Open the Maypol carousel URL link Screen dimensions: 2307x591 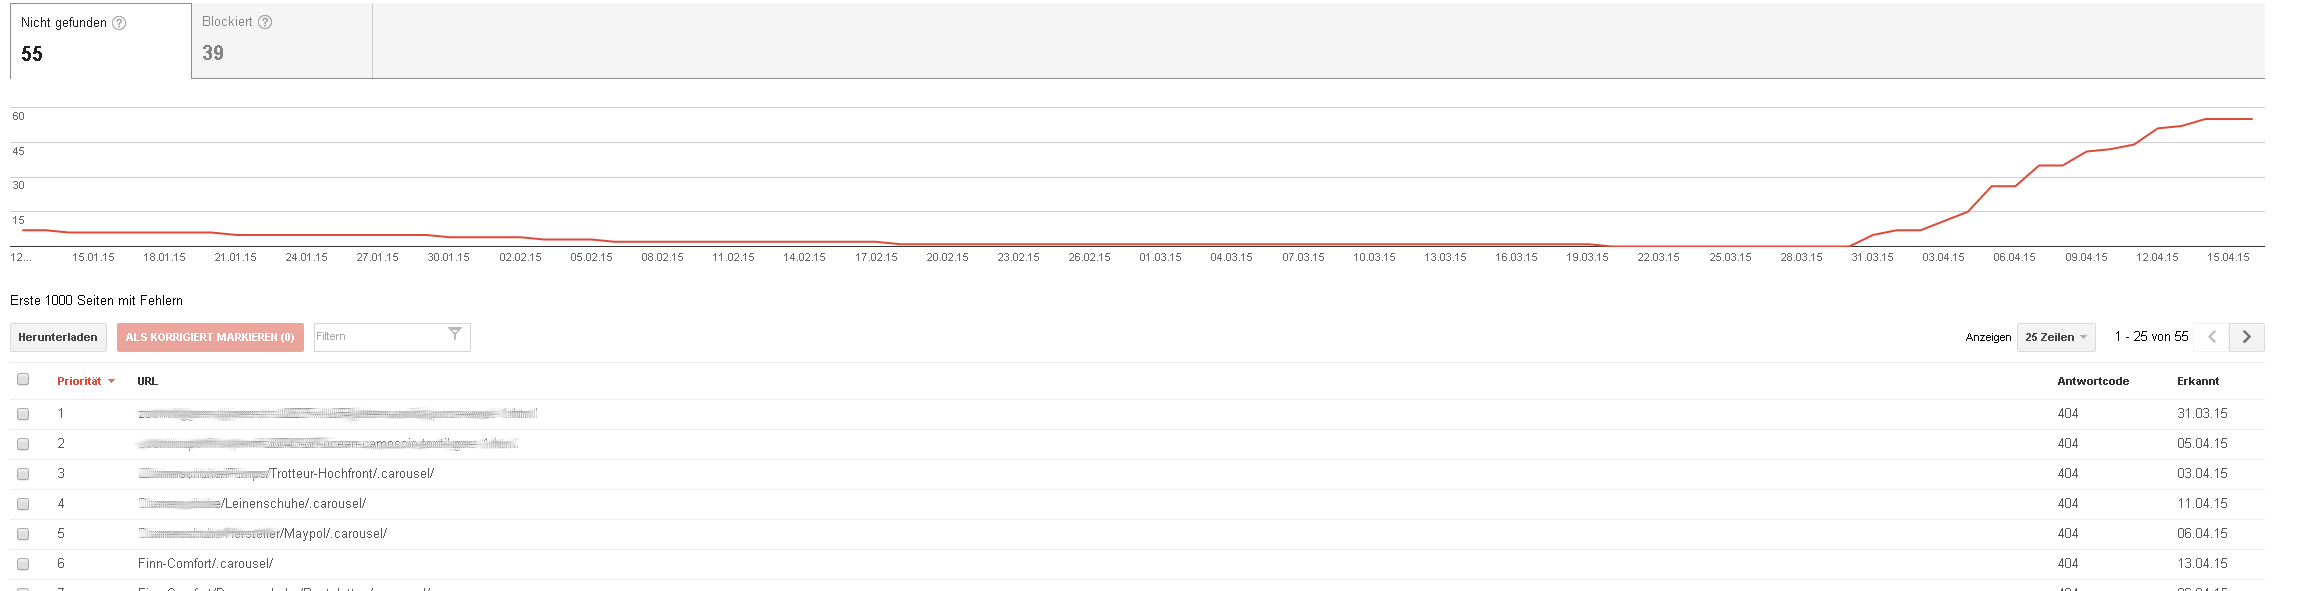click(x=334, y=534)
